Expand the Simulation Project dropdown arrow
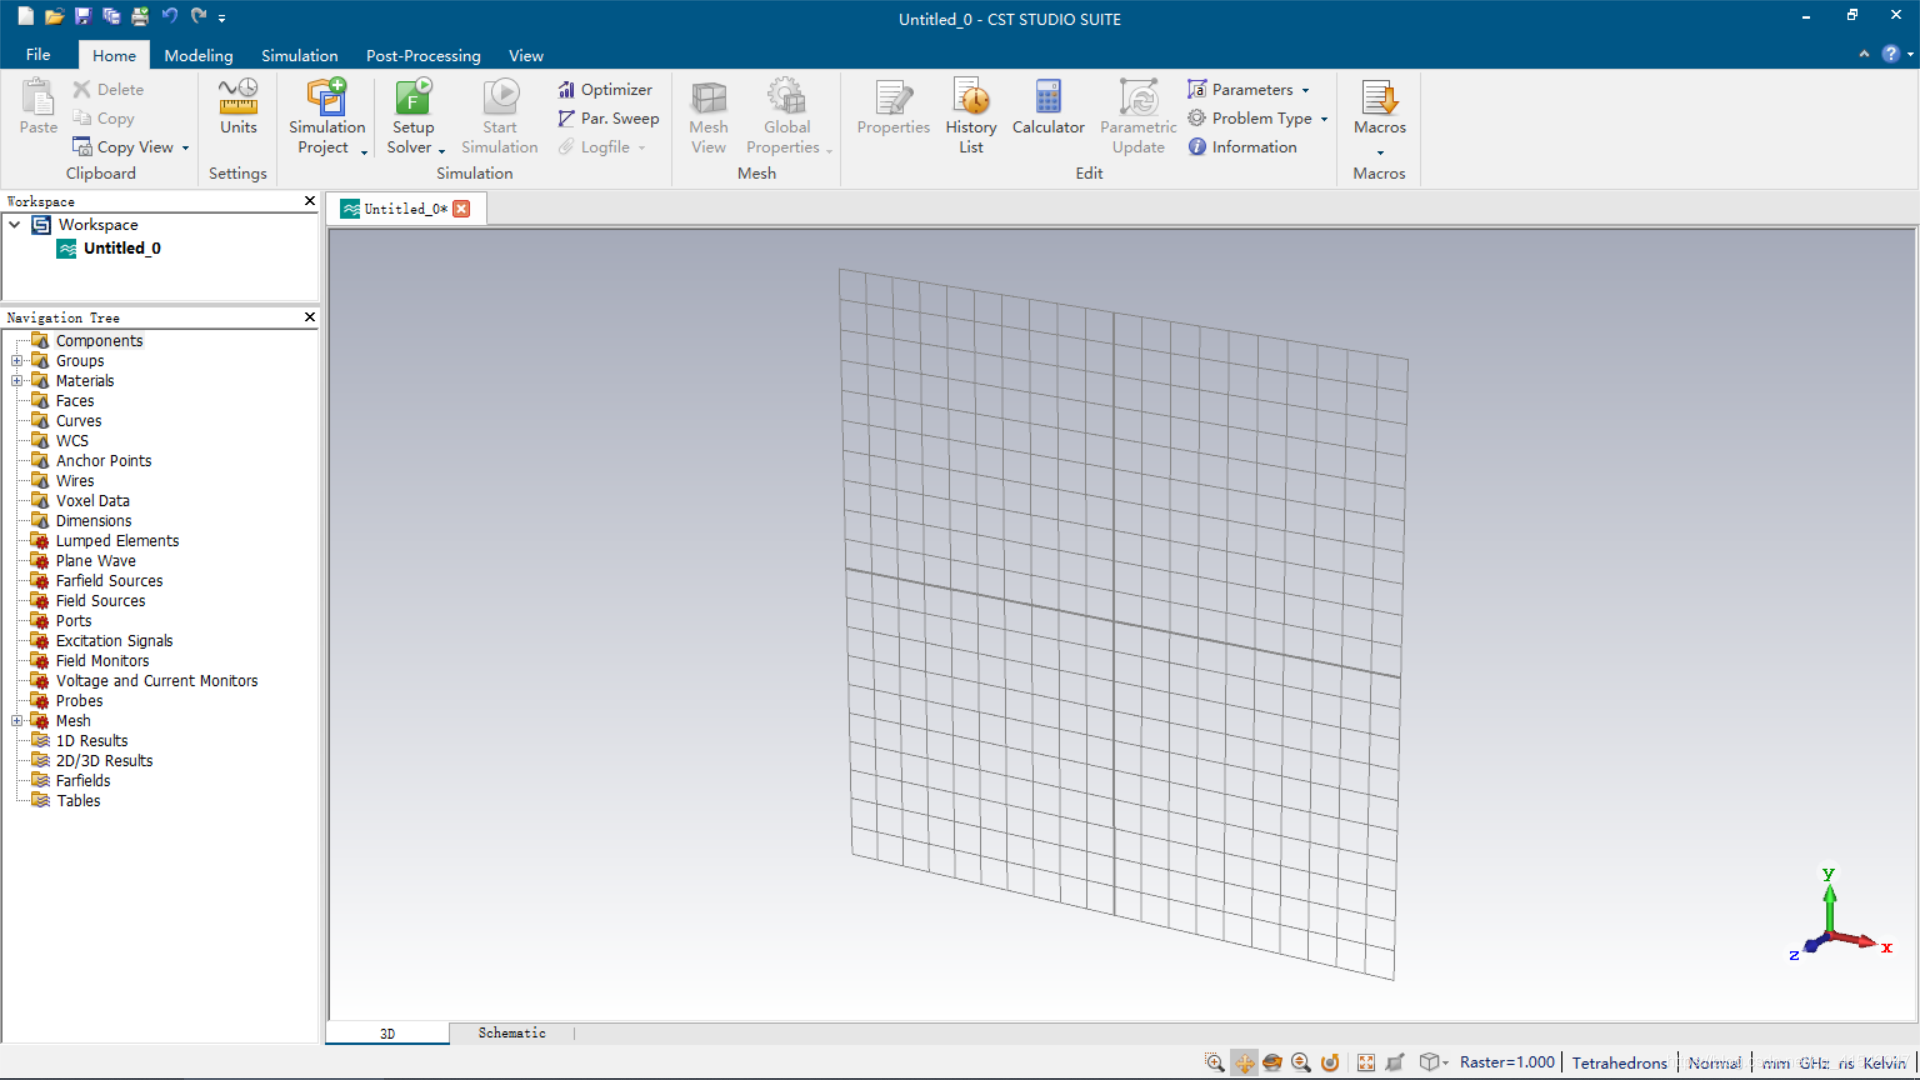This screenshot has height=1080, width=1920. [364, 152]
